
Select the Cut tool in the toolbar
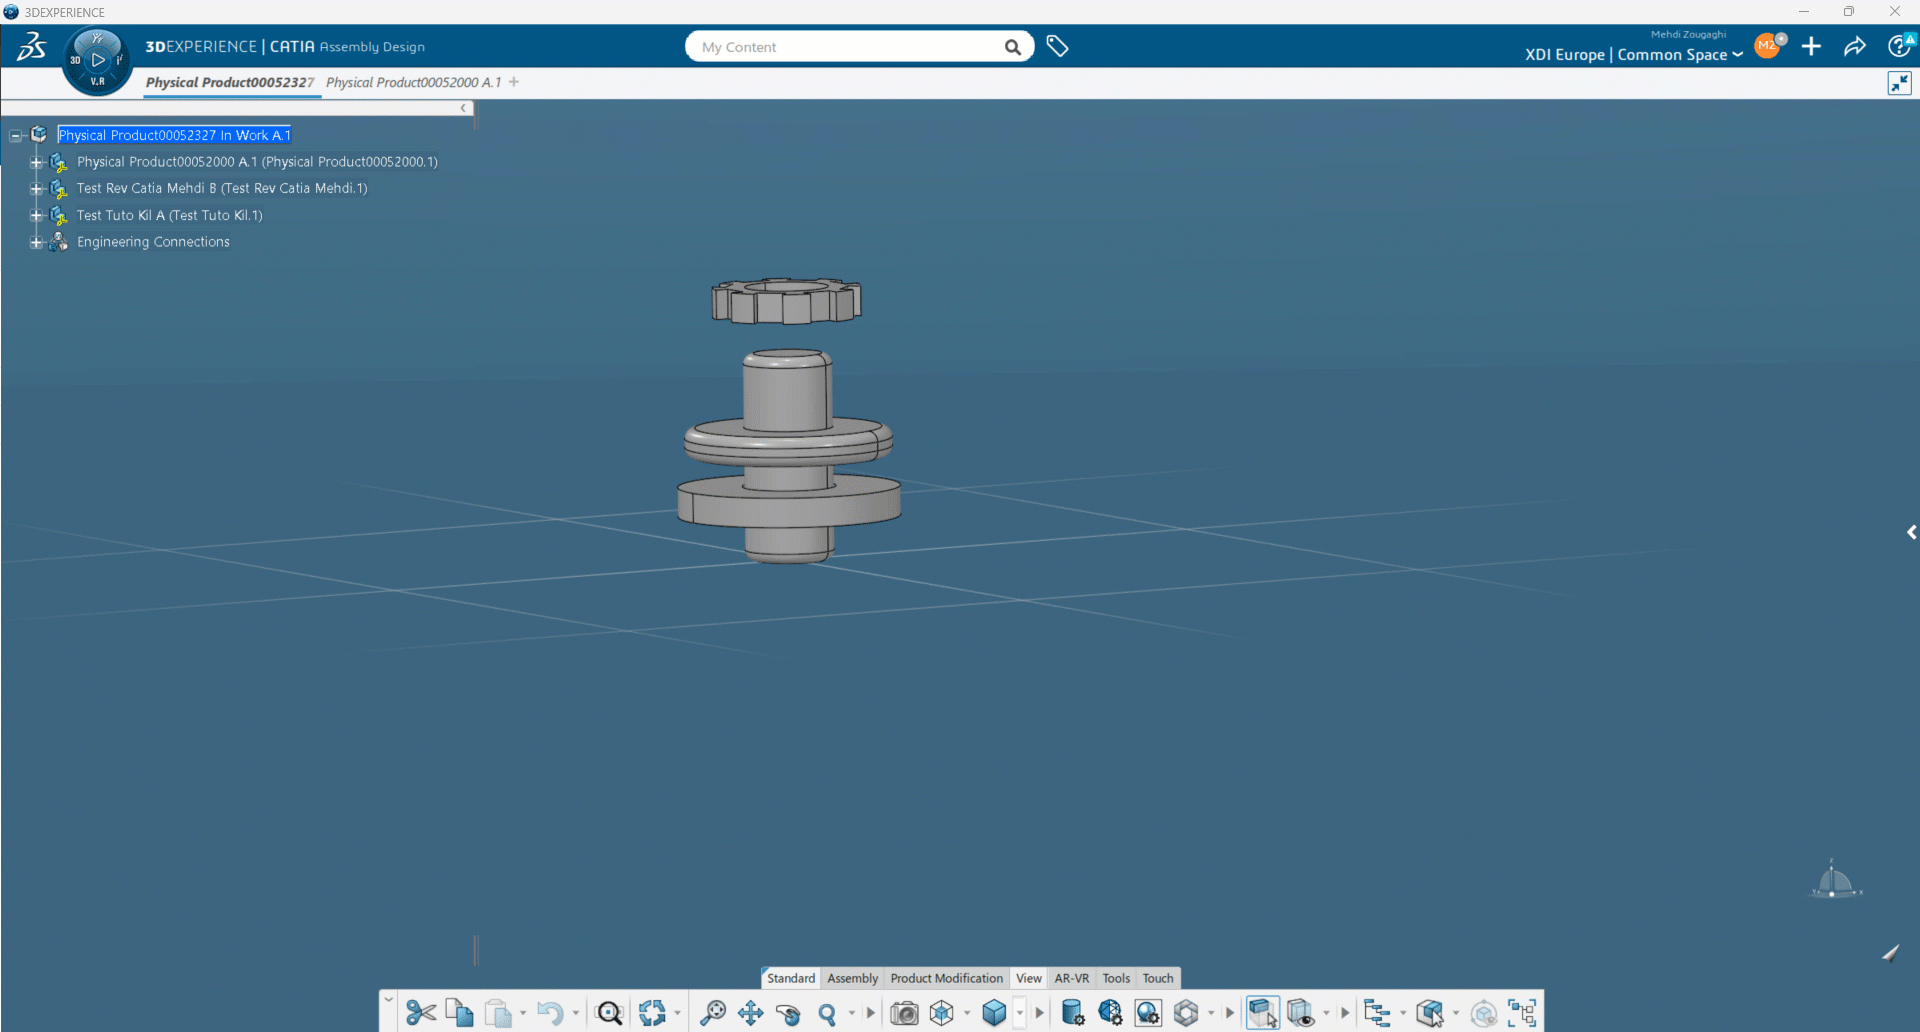point(419,1013)
